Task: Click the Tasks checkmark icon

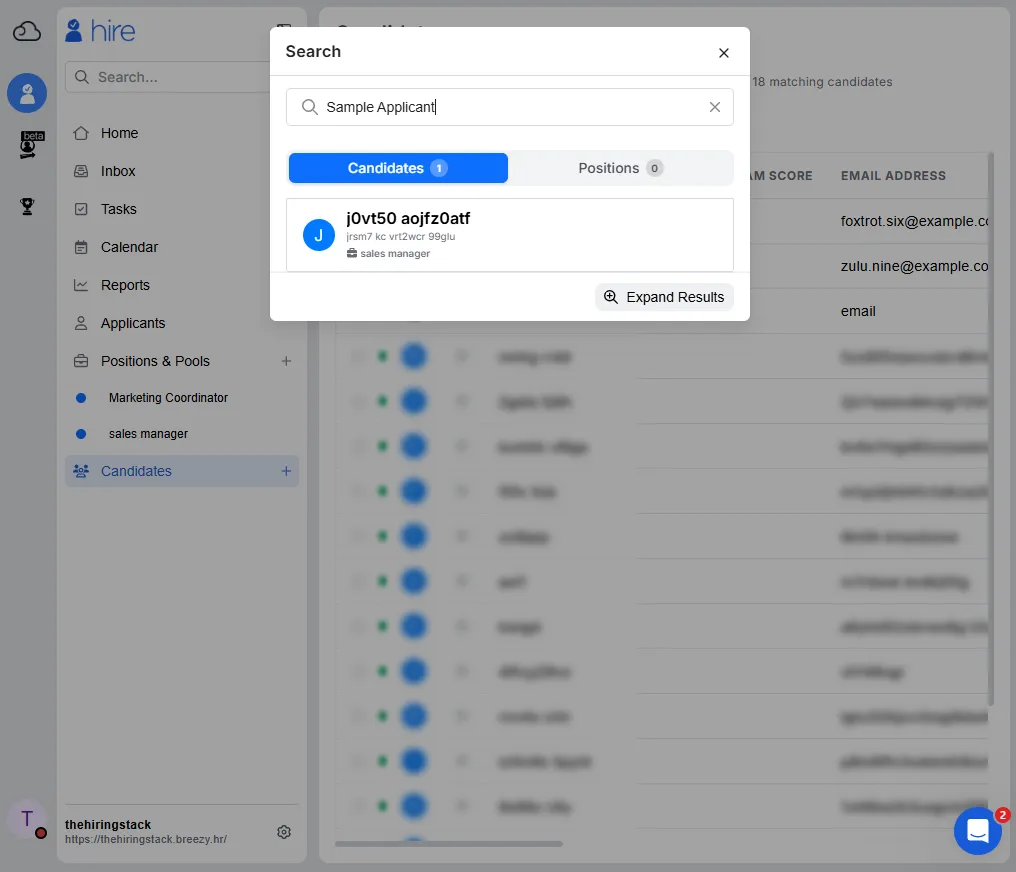Action: (x=81, y=209)
